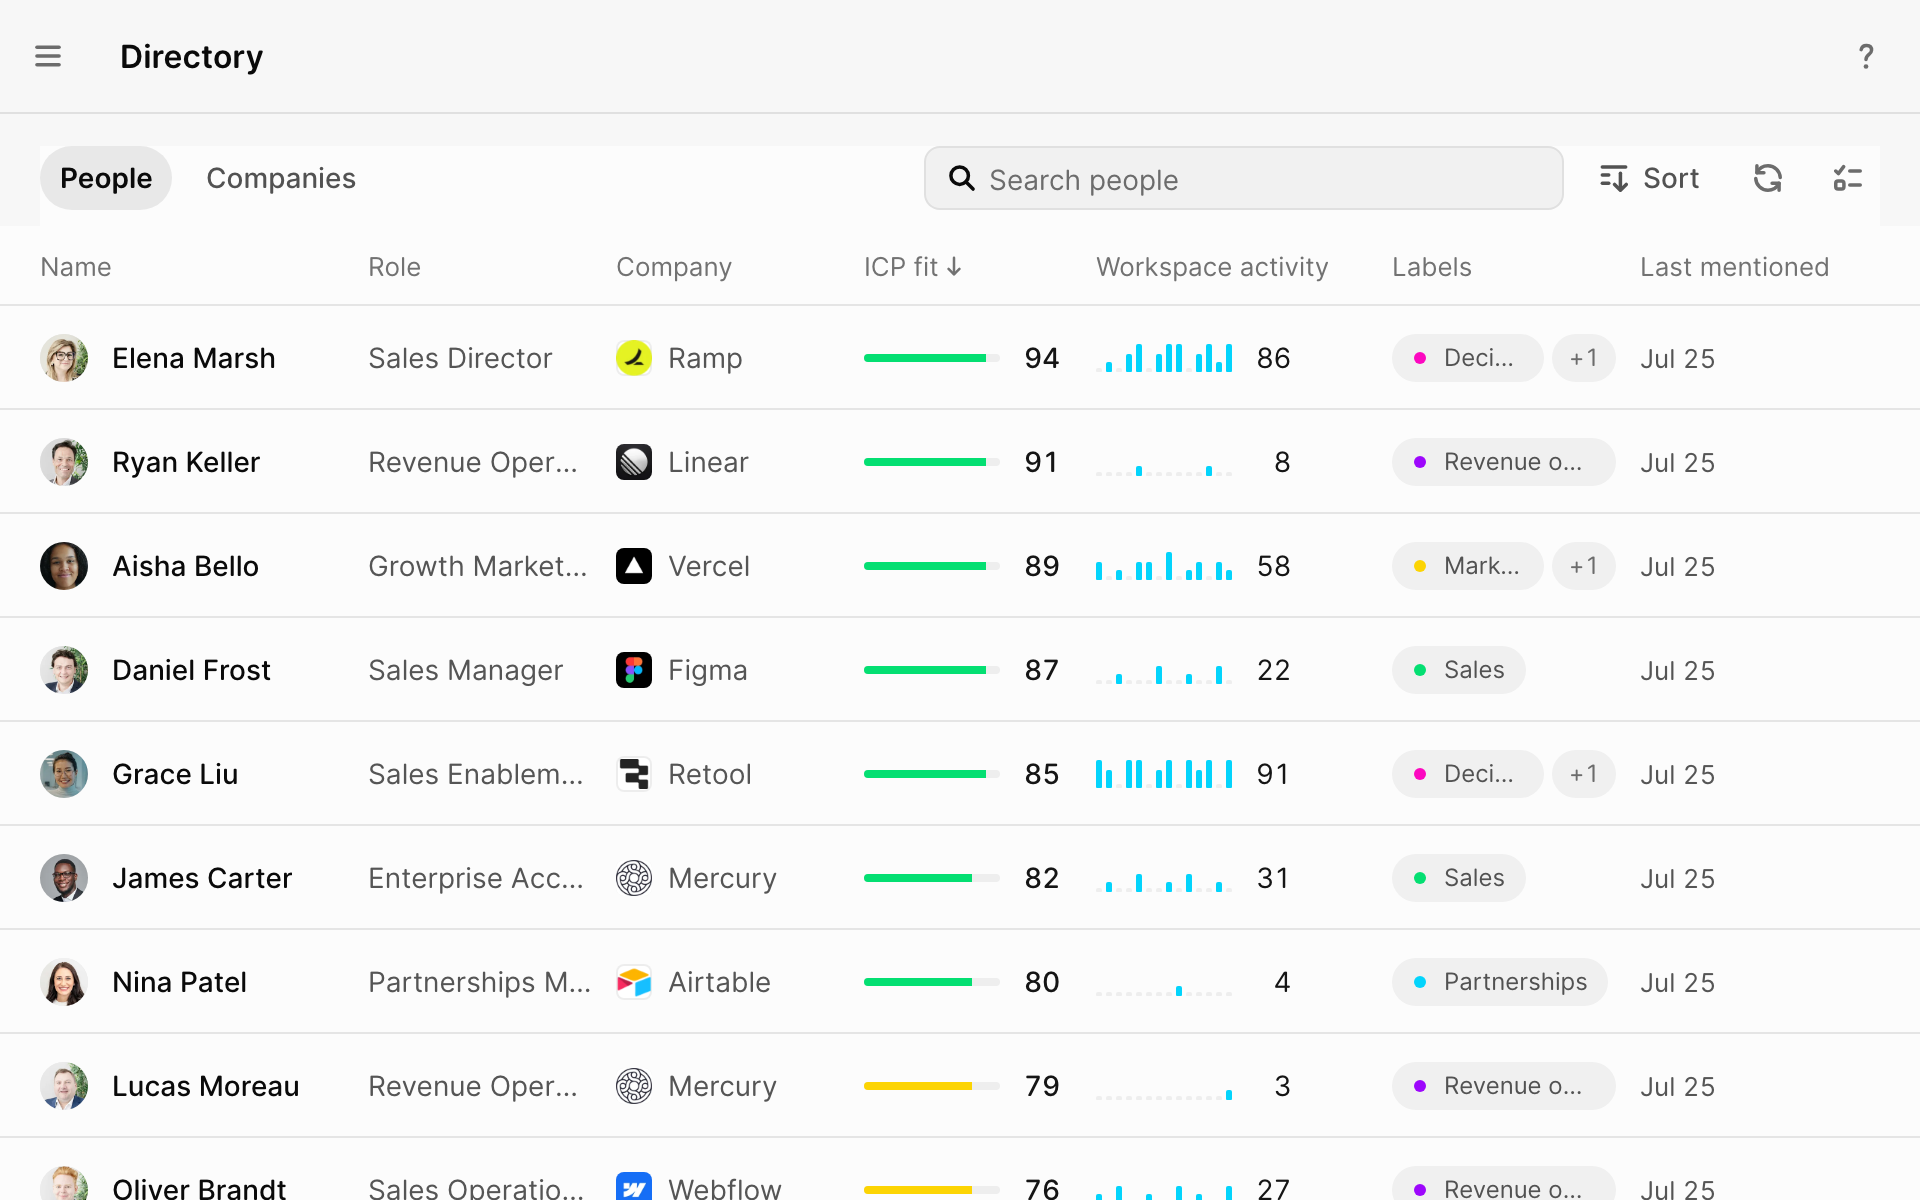Screen dimensions: 1920x1200
Task: Click the Figma company logo
Action: click(634, 670)
